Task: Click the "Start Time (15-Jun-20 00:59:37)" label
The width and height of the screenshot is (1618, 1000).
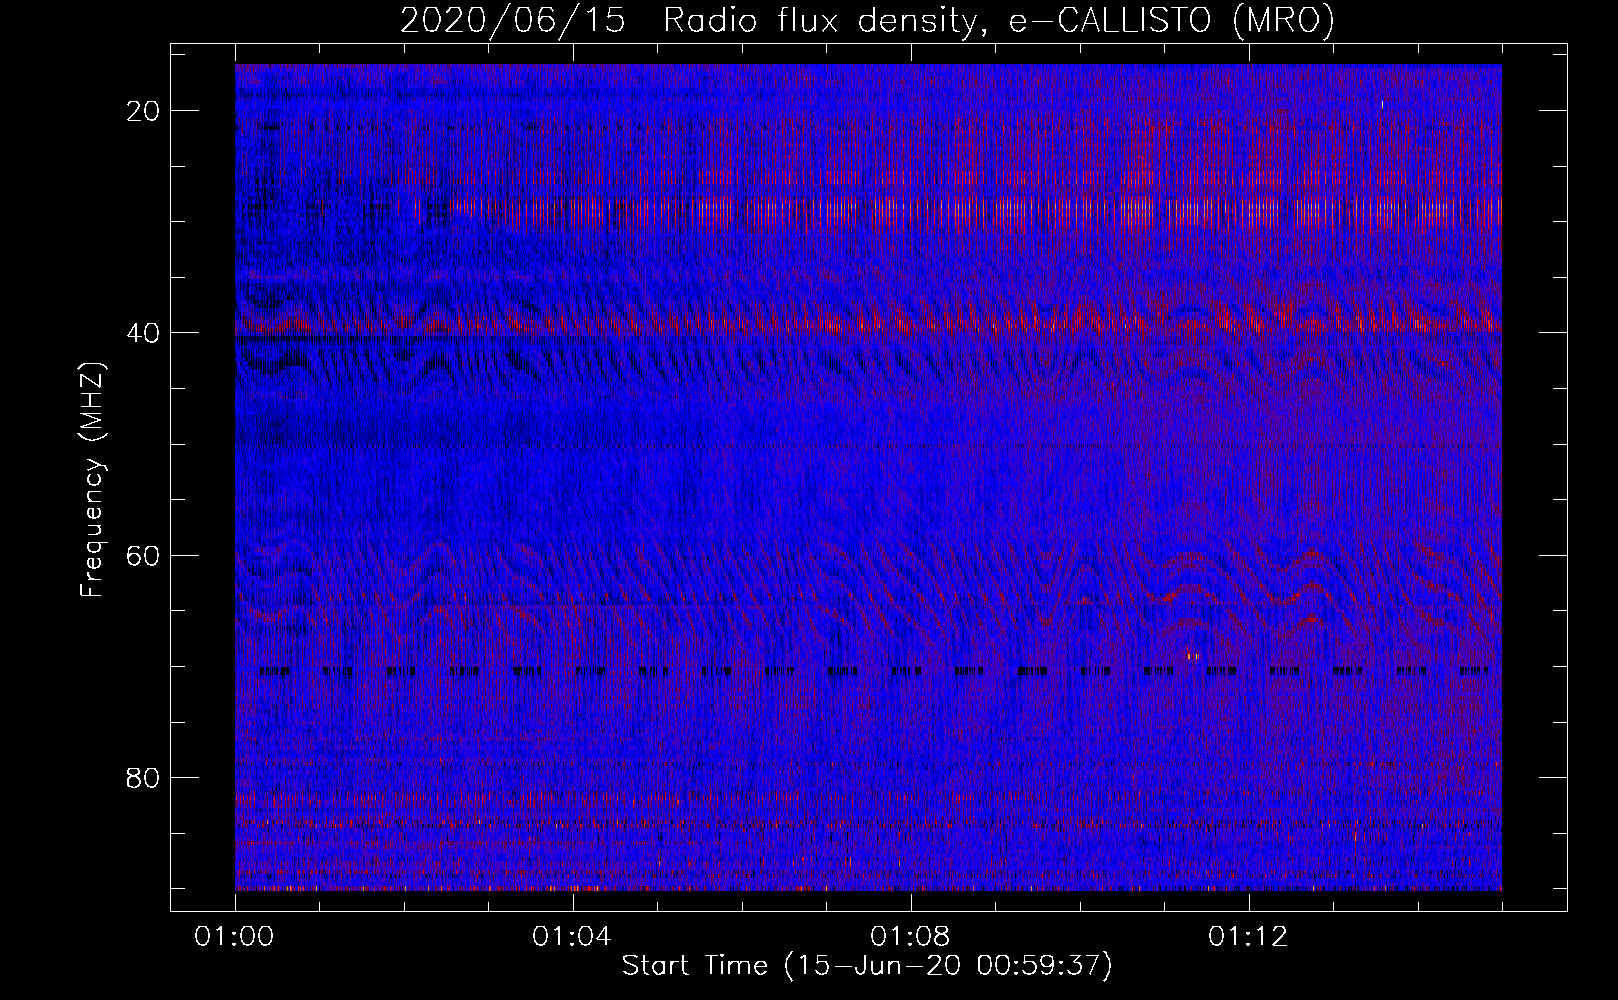Action: (x=867, y=966)
